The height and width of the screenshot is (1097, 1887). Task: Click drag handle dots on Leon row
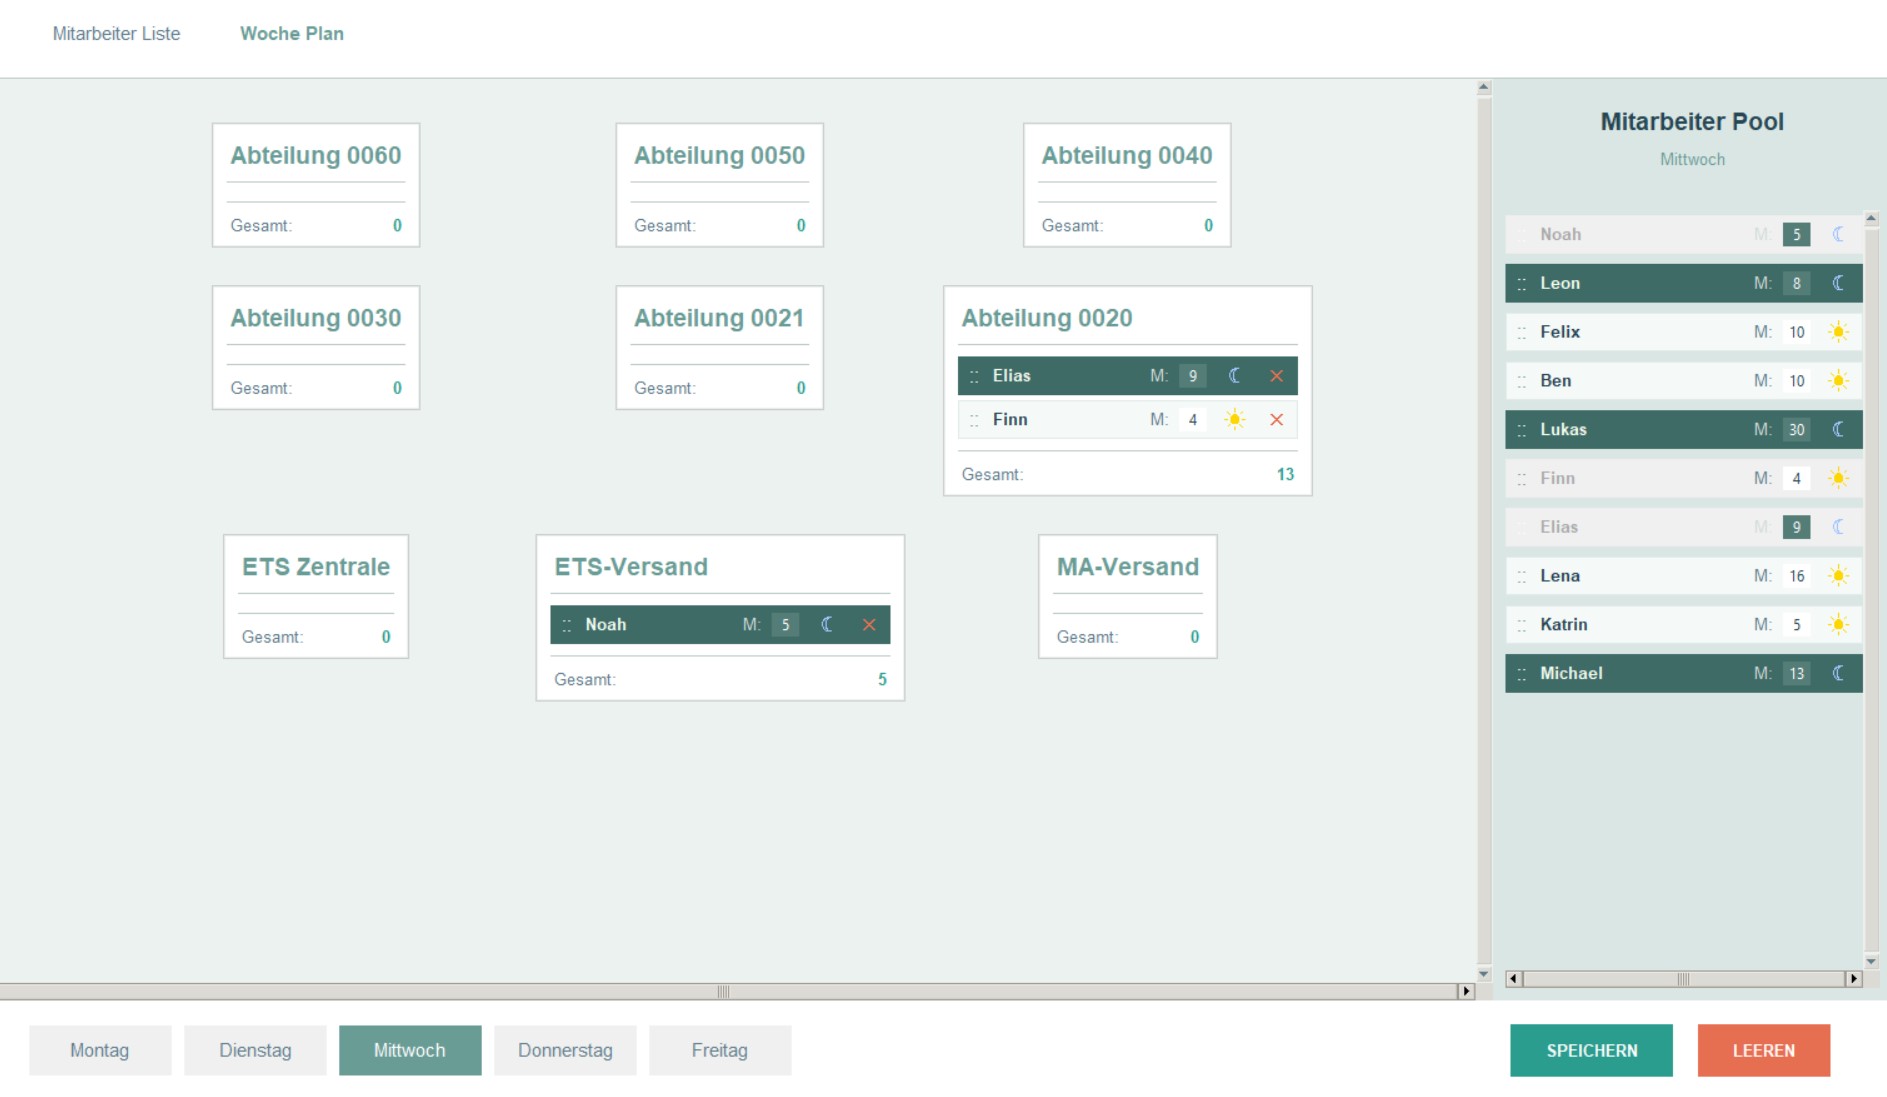(x=1521, y=284)
